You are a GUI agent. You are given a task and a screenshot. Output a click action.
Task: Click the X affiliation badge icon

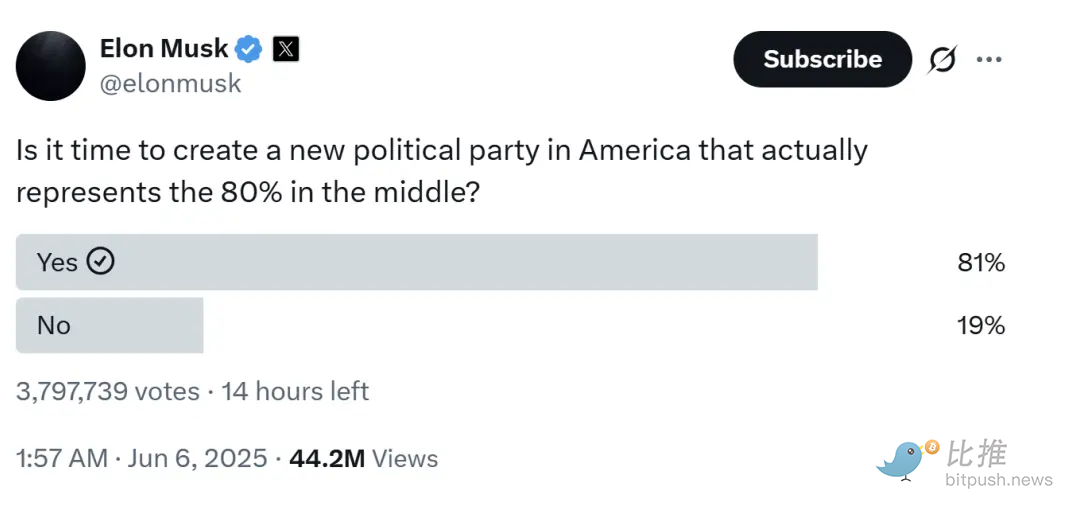click(x=285, y=48)
